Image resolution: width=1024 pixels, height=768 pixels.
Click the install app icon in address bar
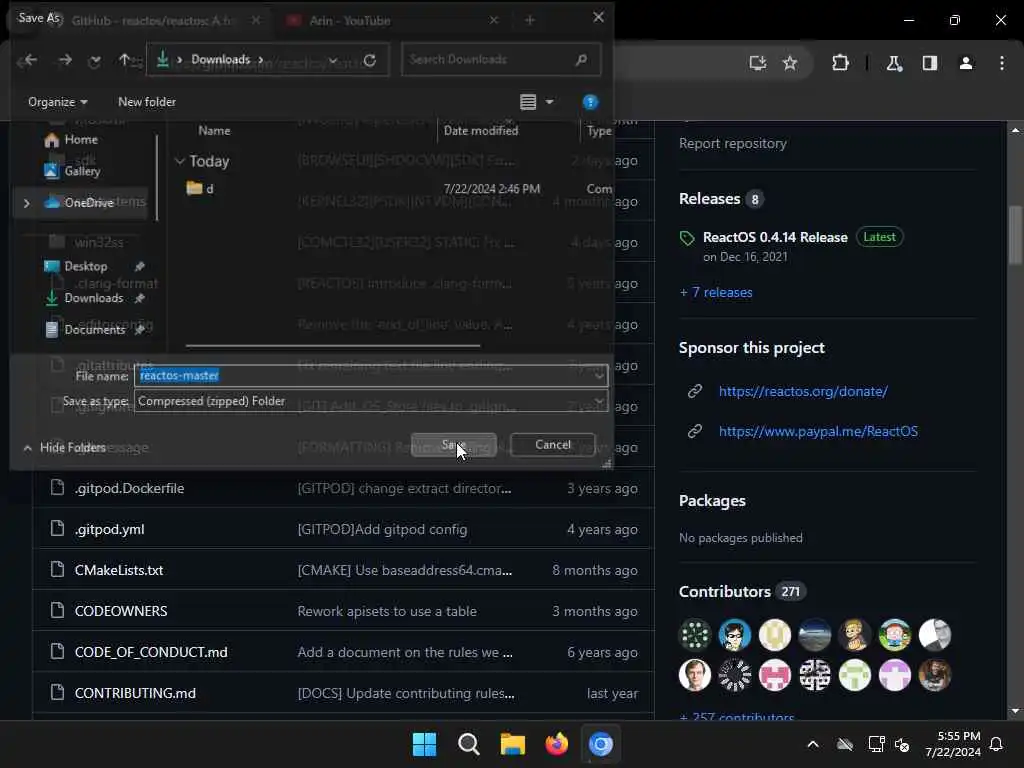[x=758, y=63]
